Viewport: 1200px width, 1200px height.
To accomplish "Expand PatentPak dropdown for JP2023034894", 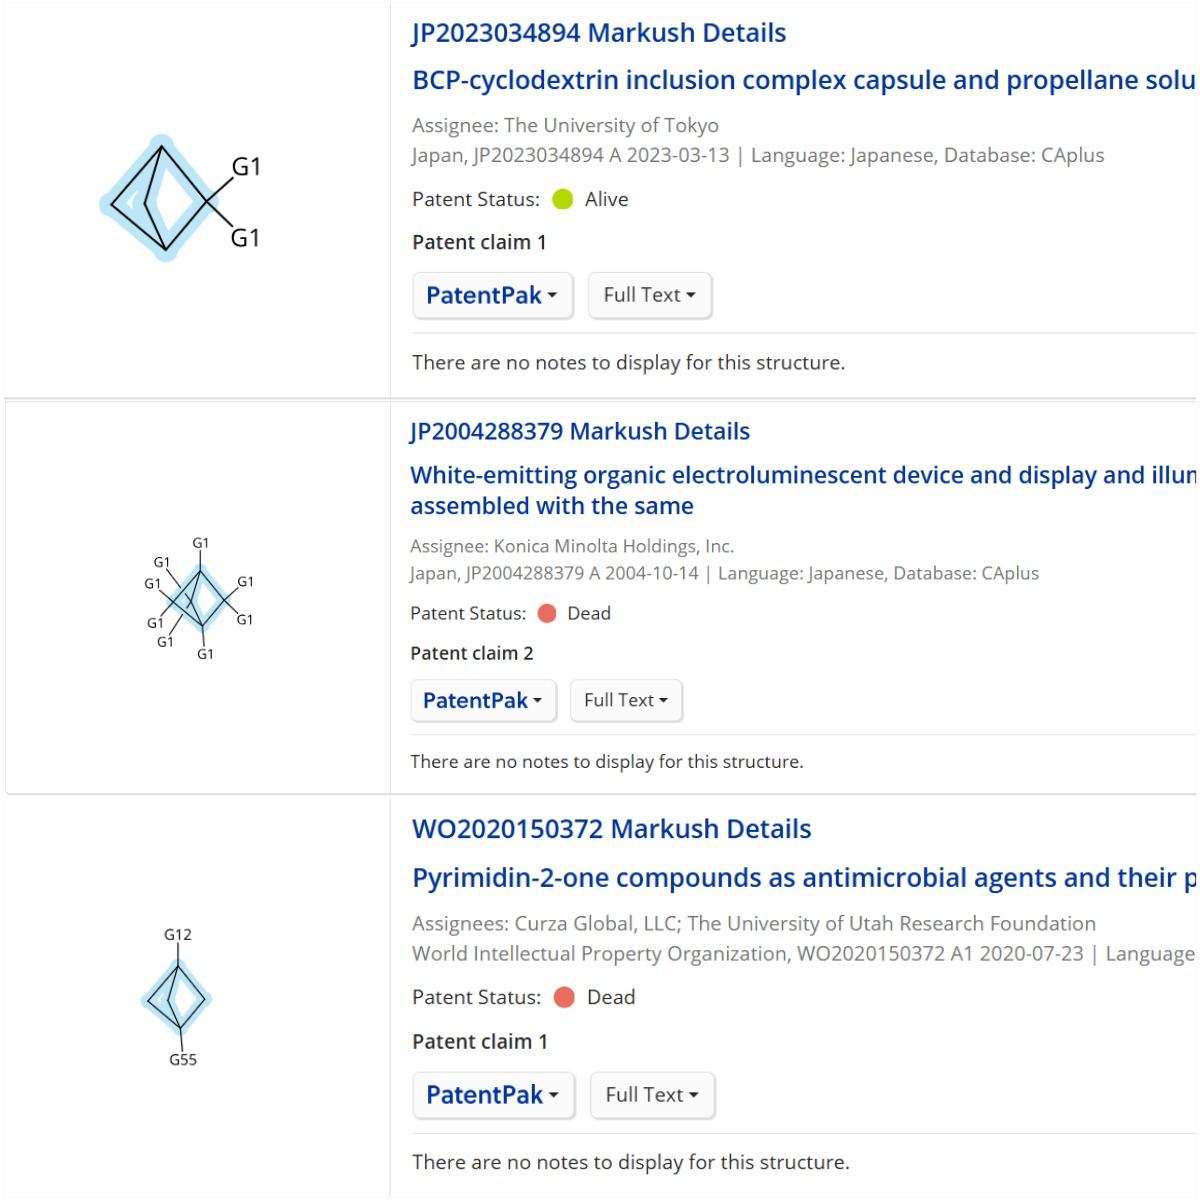I will point(492,295).
